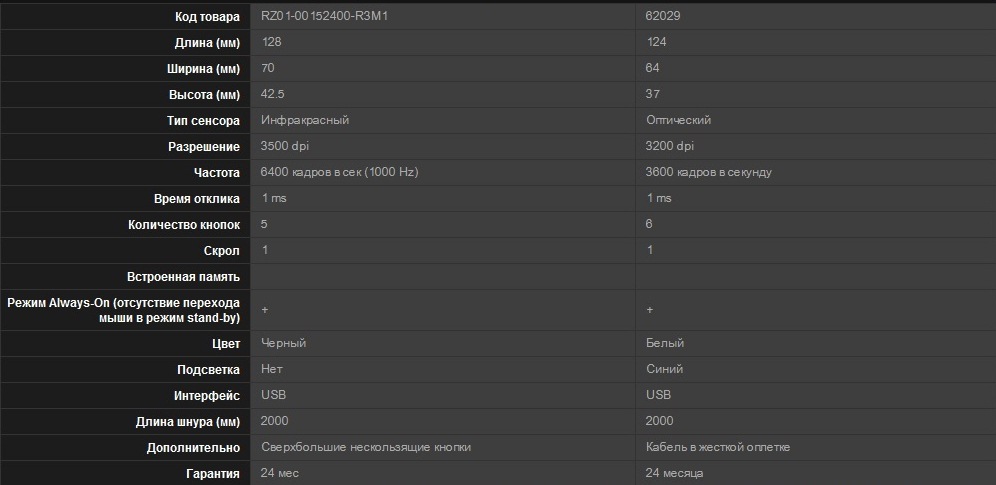The width and height of the screenshot is (996, 485).
Task: Click product code 62029 value
Action: pyautogui.click(x=663, y=17)
